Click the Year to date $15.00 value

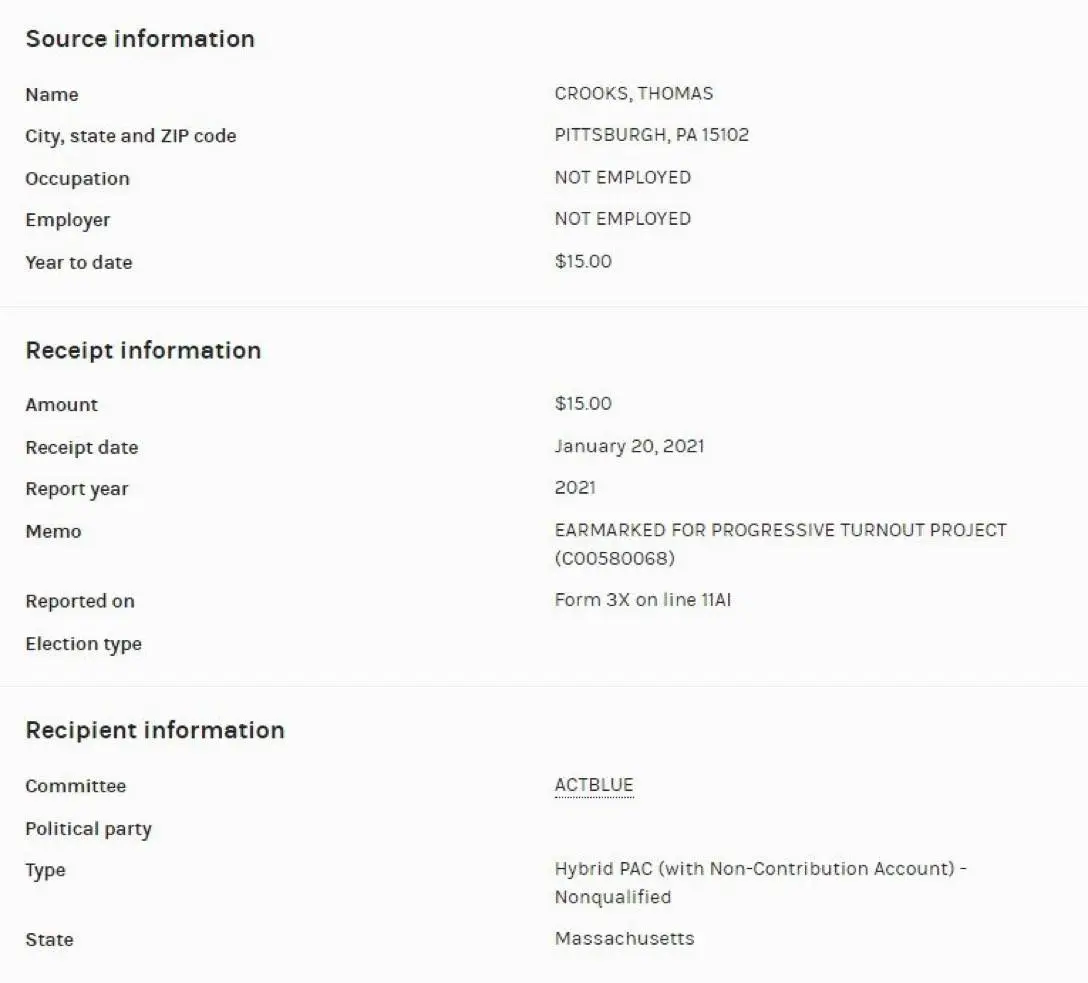(x=583, y=262)
